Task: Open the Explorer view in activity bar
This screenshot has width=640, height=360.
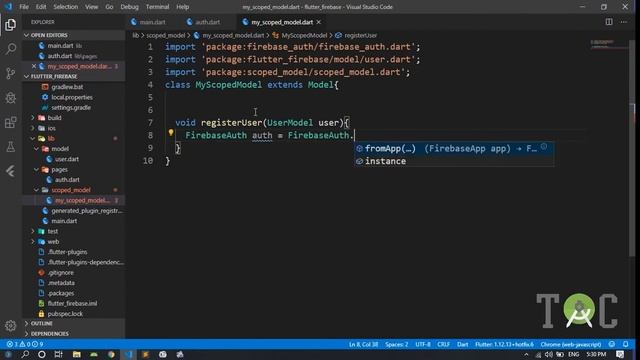Action: [11, 25]
